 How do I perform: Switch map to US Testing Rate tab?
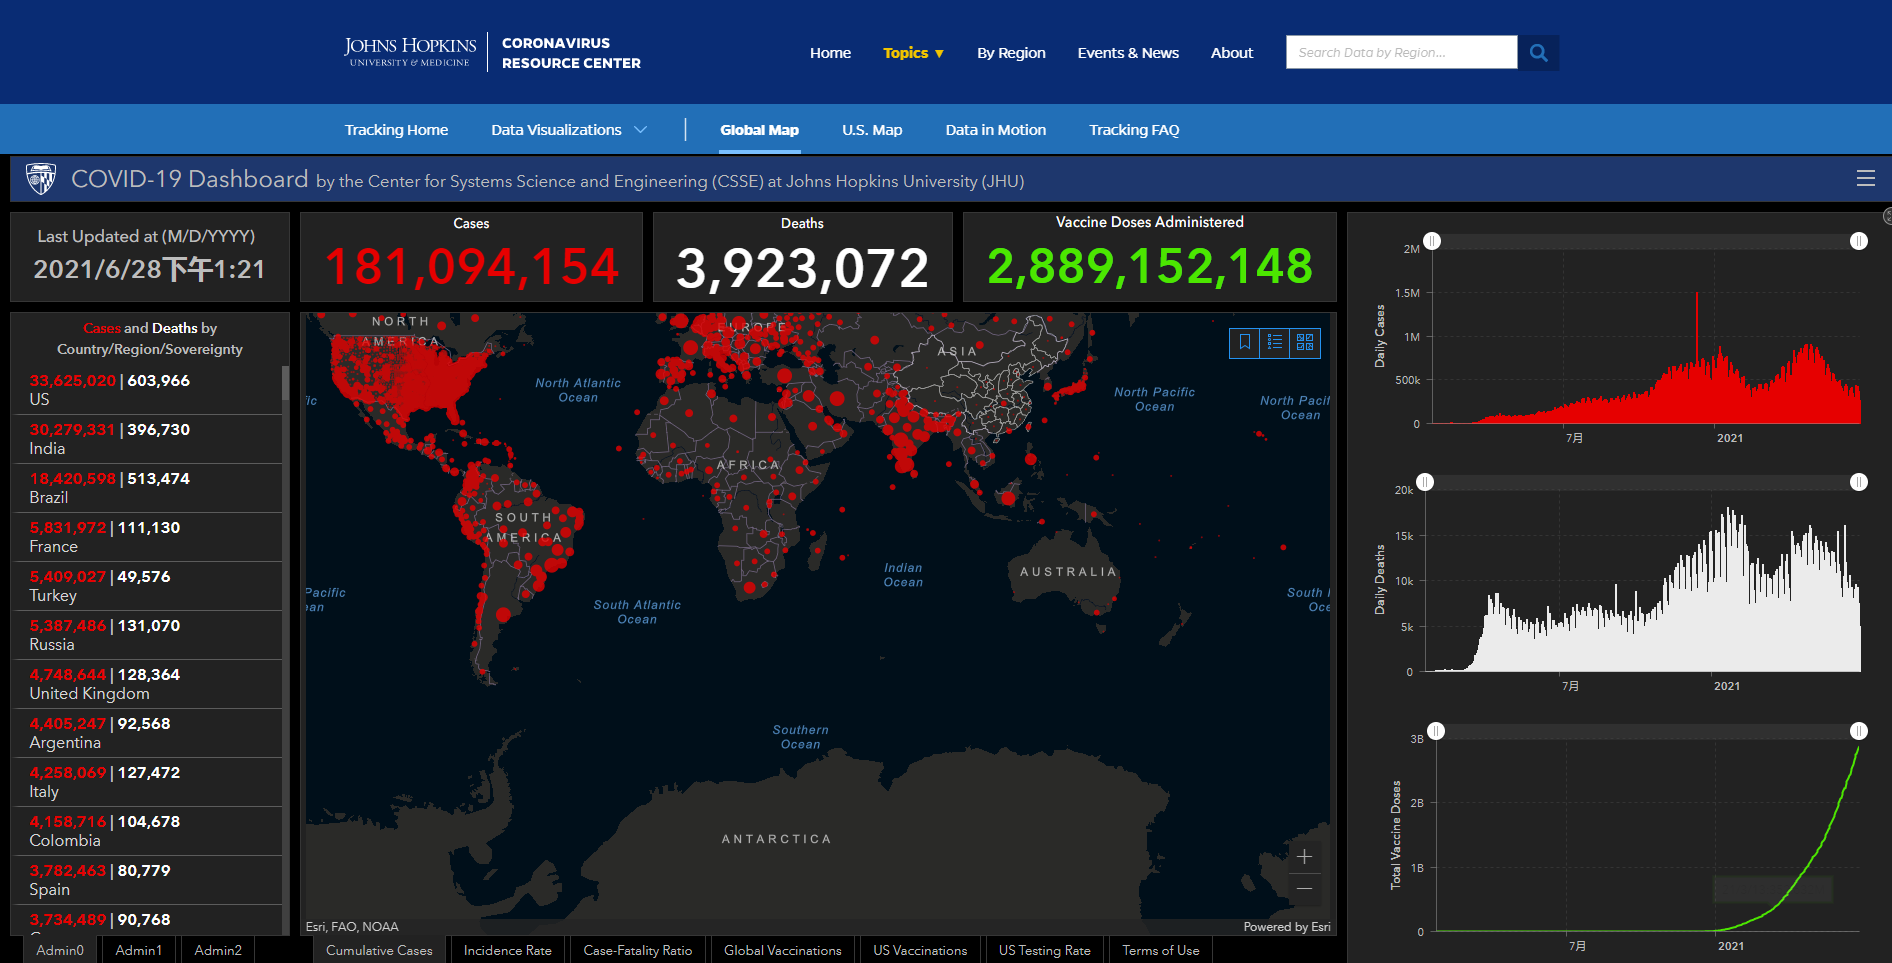pyautogui.click(x=1044, y=950)
